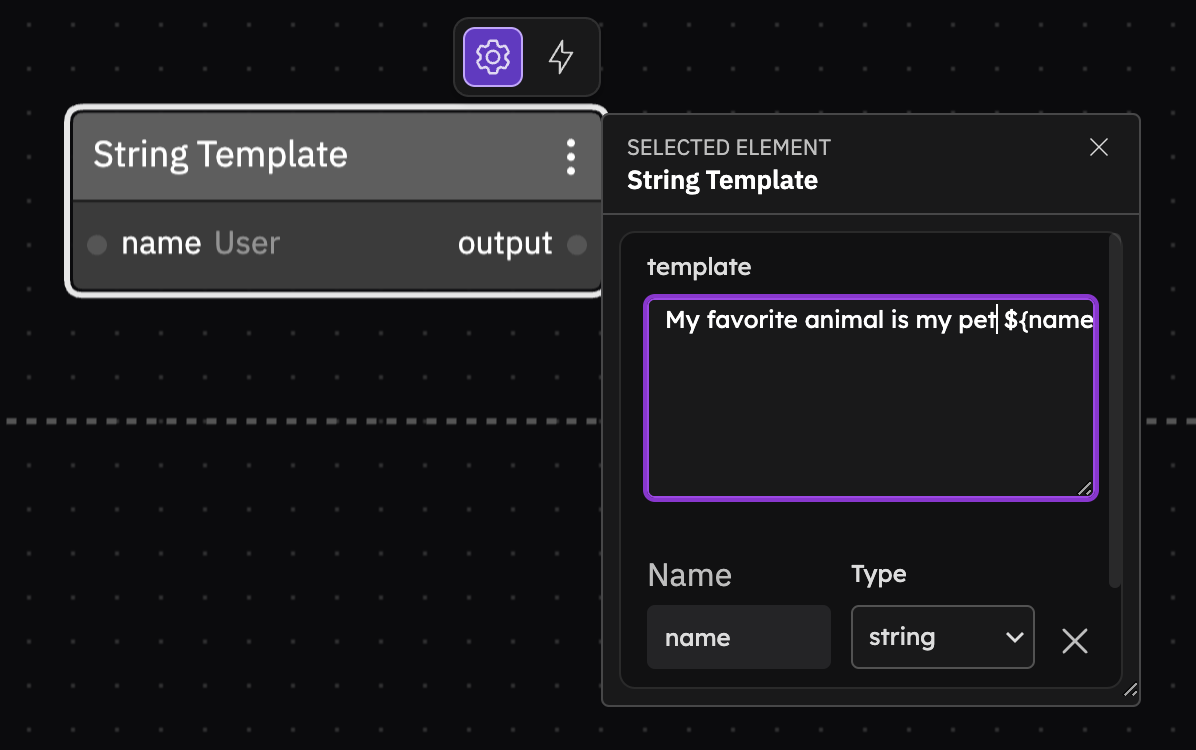Open the String Template node three-dot menu
The height and width of the screenshot is (750, 1196).
(570, 157)
